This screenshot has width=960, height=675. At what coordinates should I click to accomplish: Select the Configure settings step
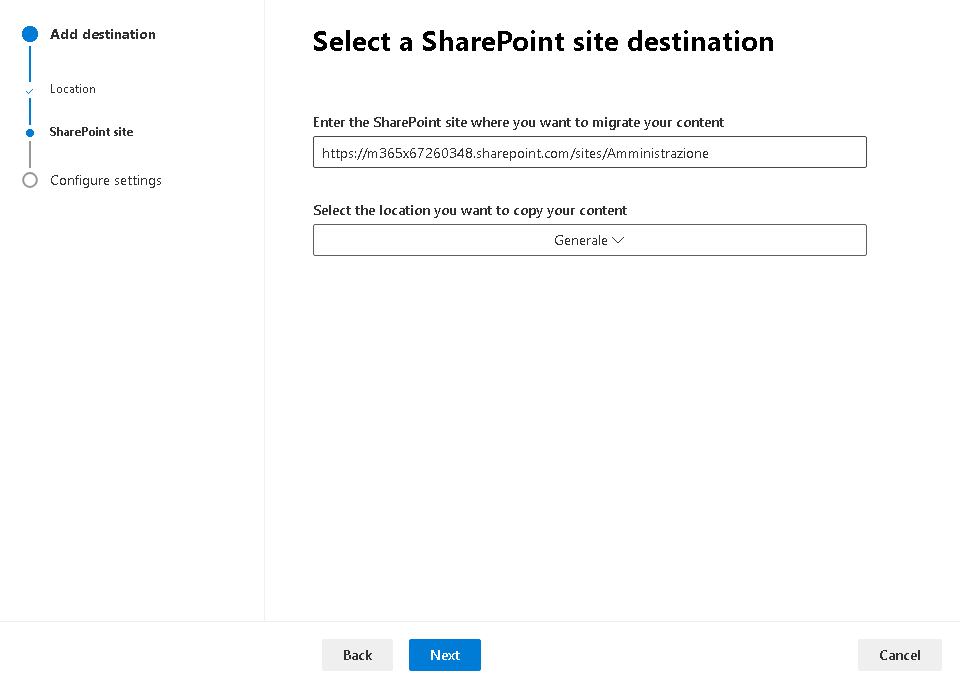pos(106,180)
